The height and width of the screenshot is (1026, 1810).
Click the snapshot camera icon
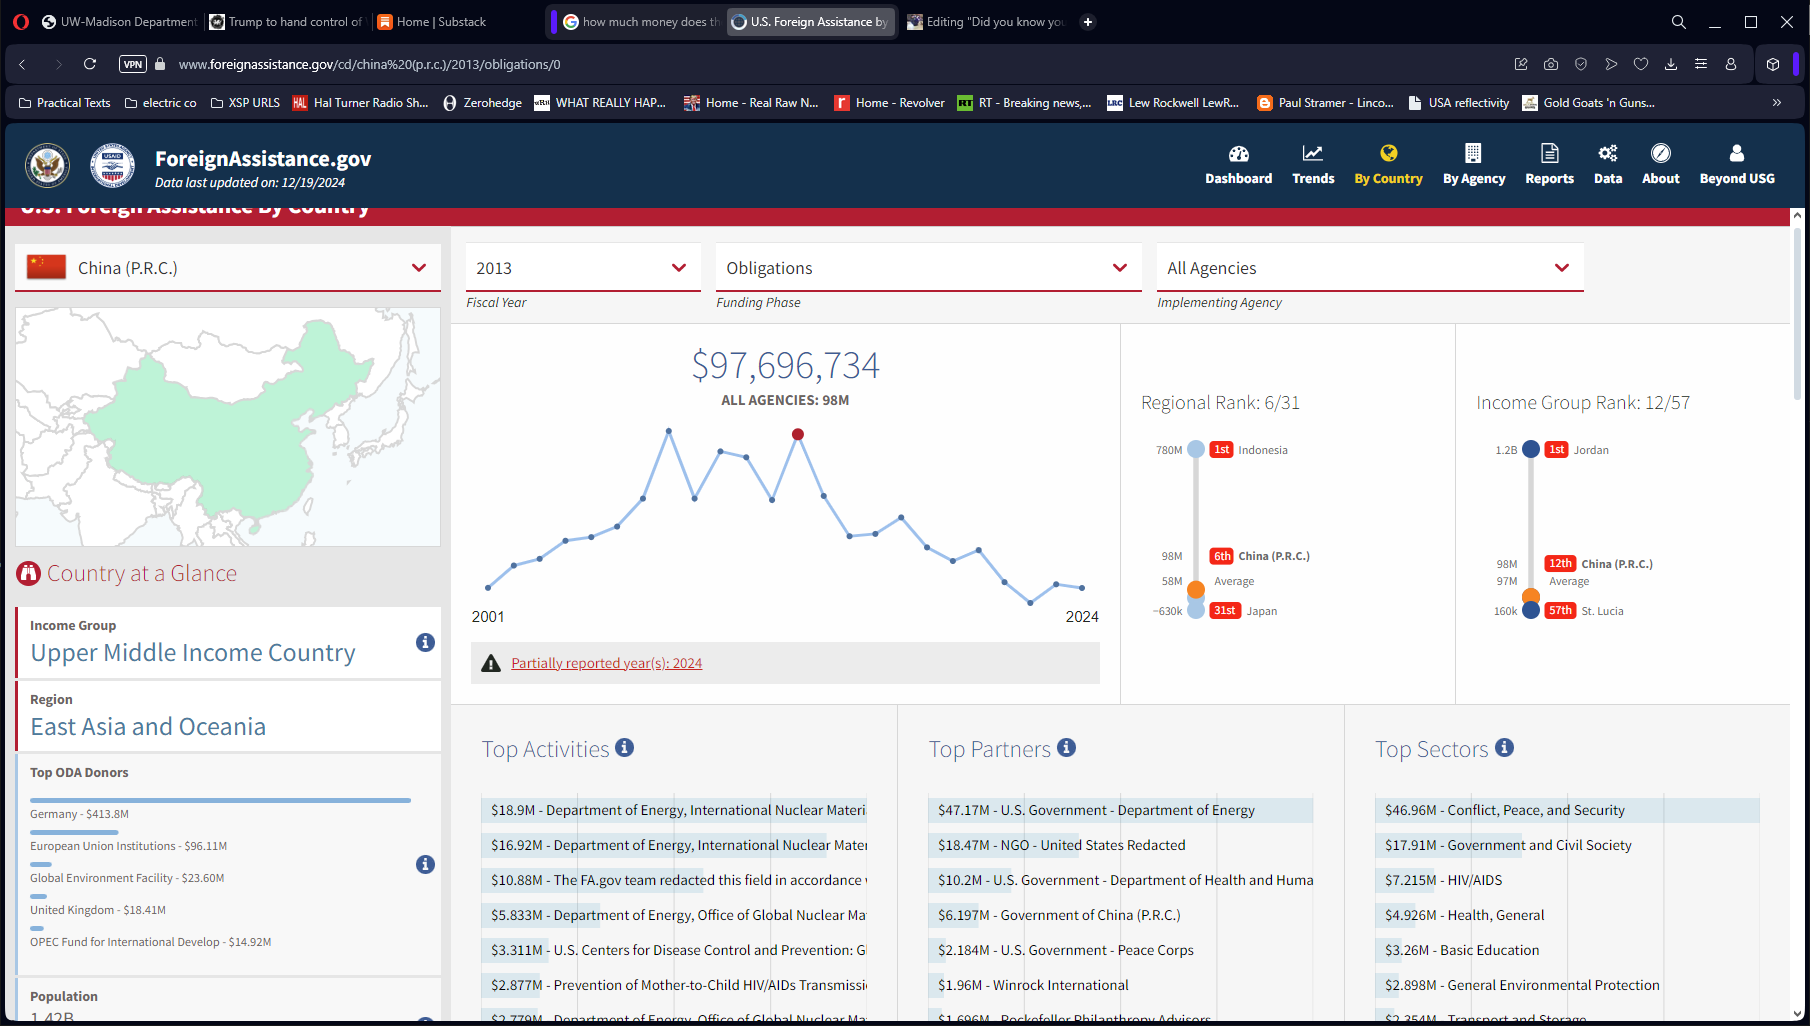tap(1551, 64)
